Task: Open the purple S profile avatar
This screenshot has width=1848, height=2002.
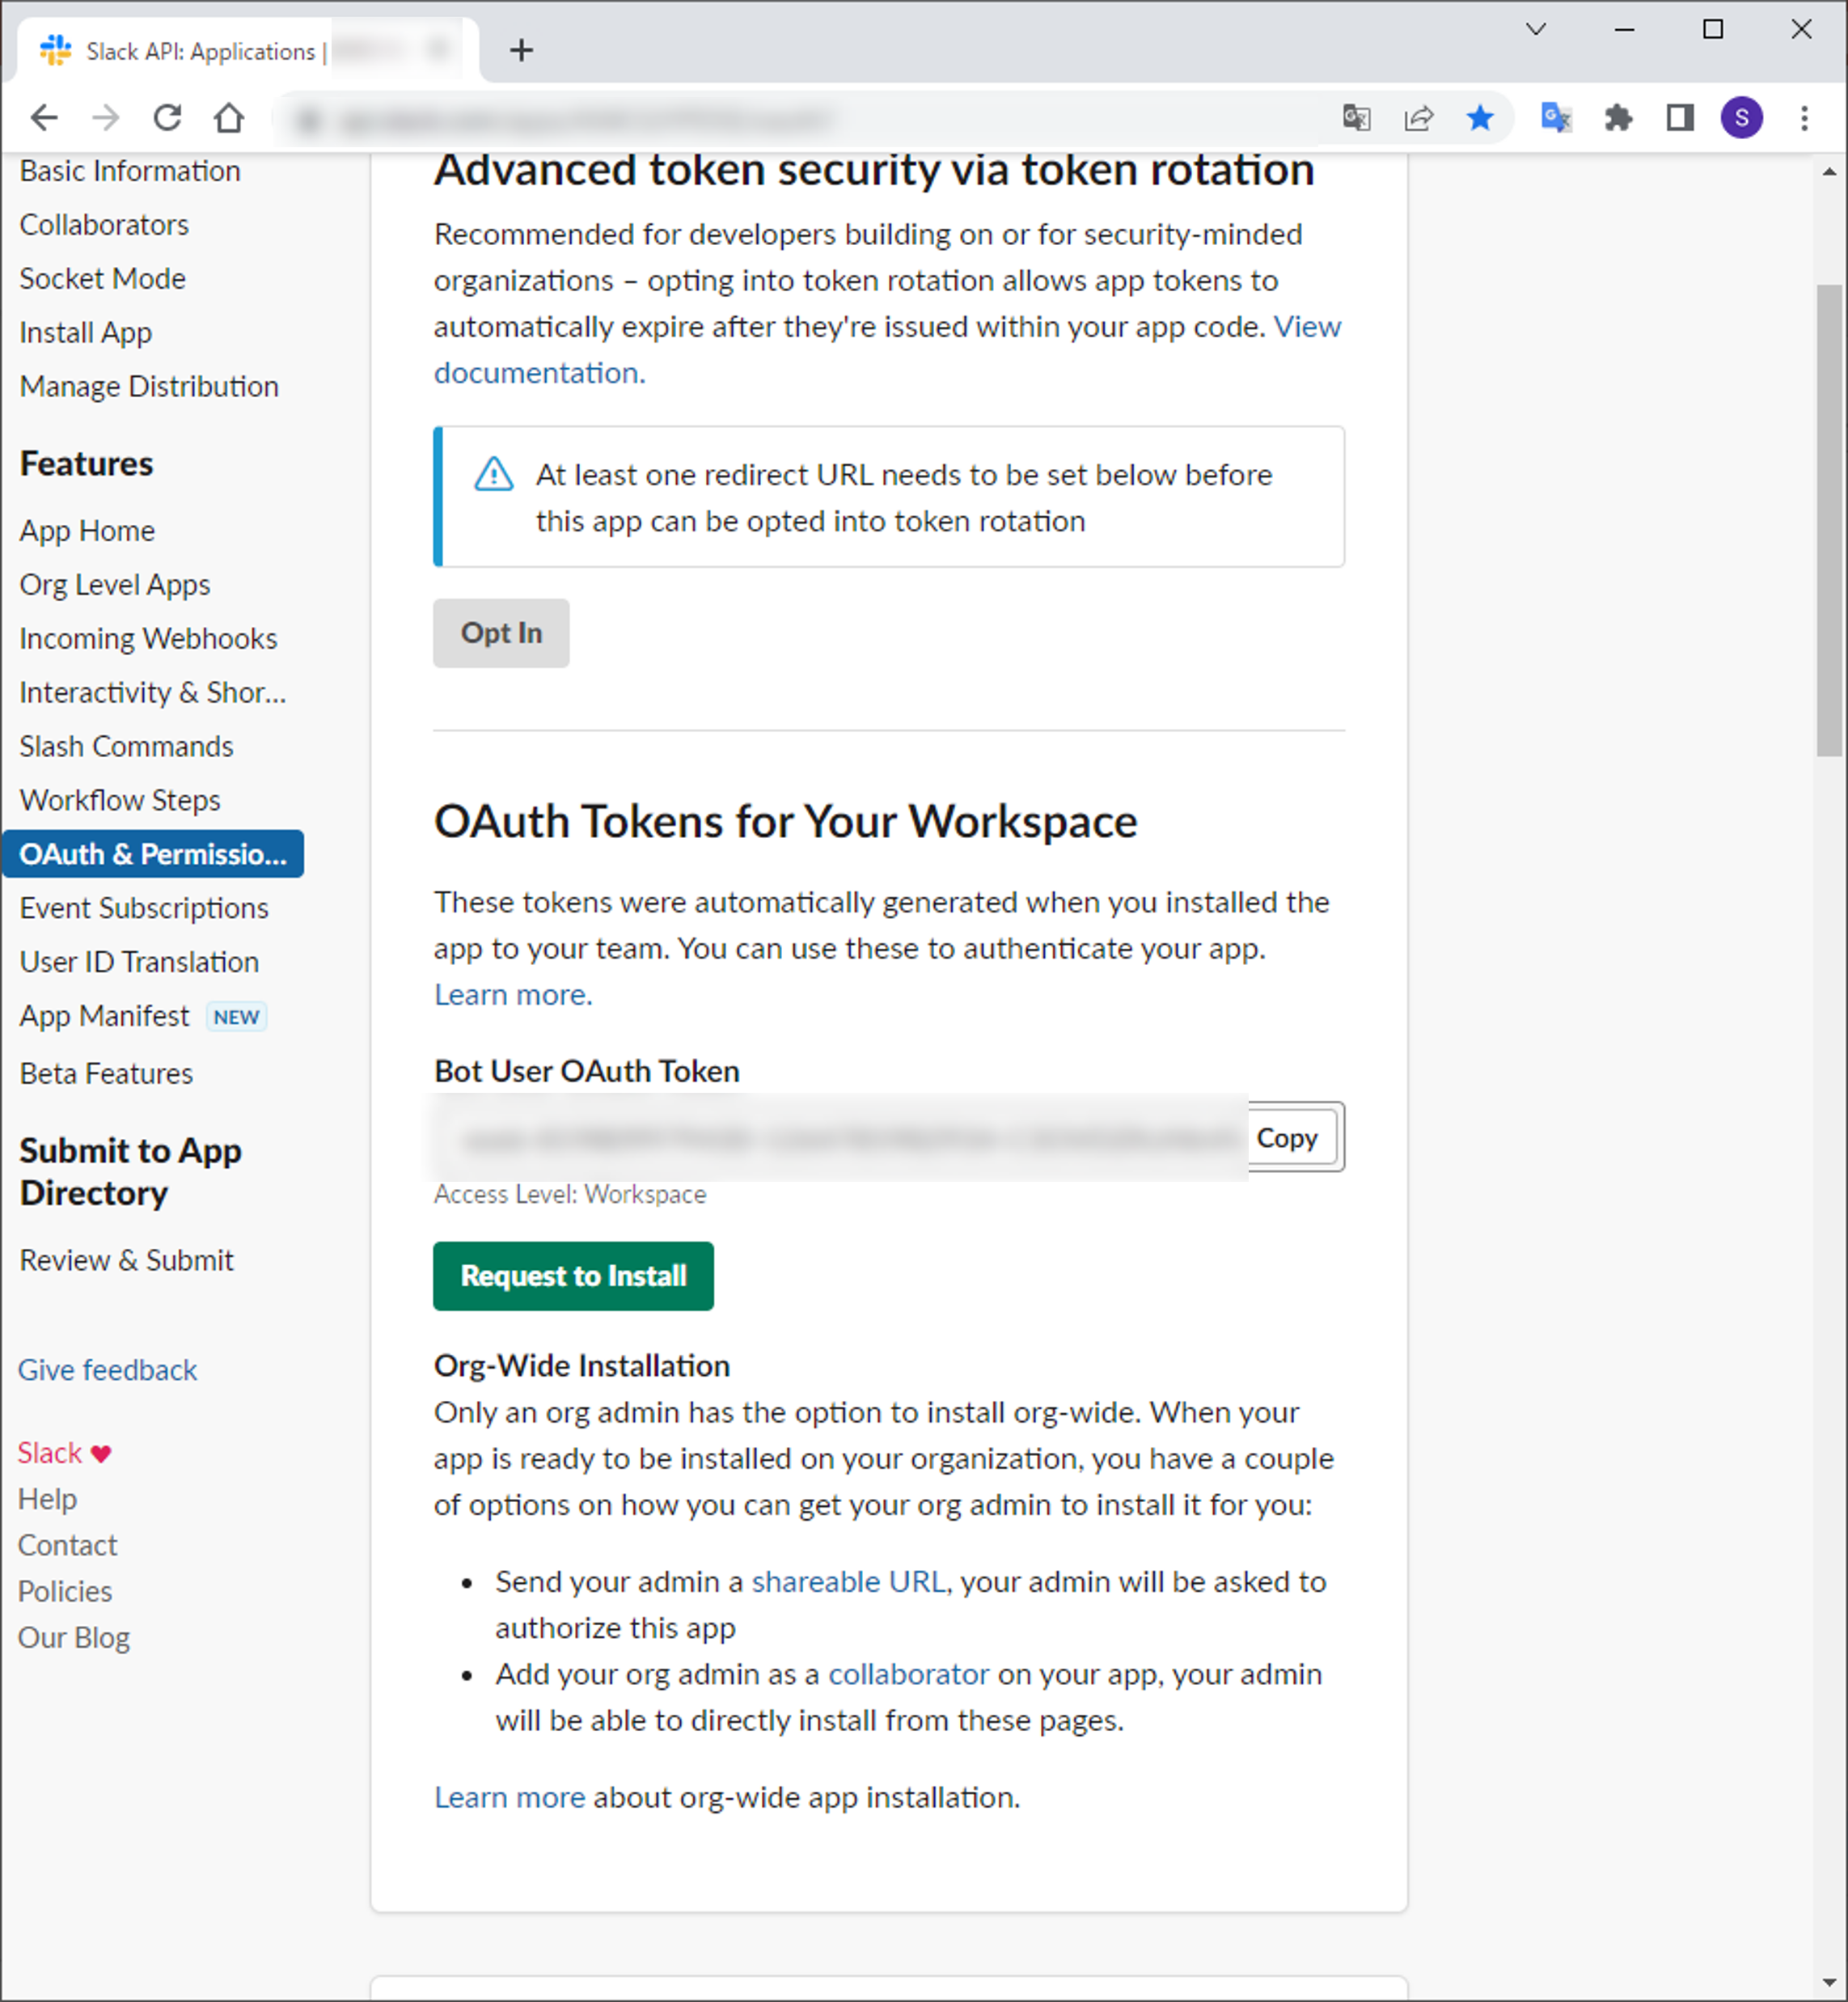Action: tap(1741, 118)
